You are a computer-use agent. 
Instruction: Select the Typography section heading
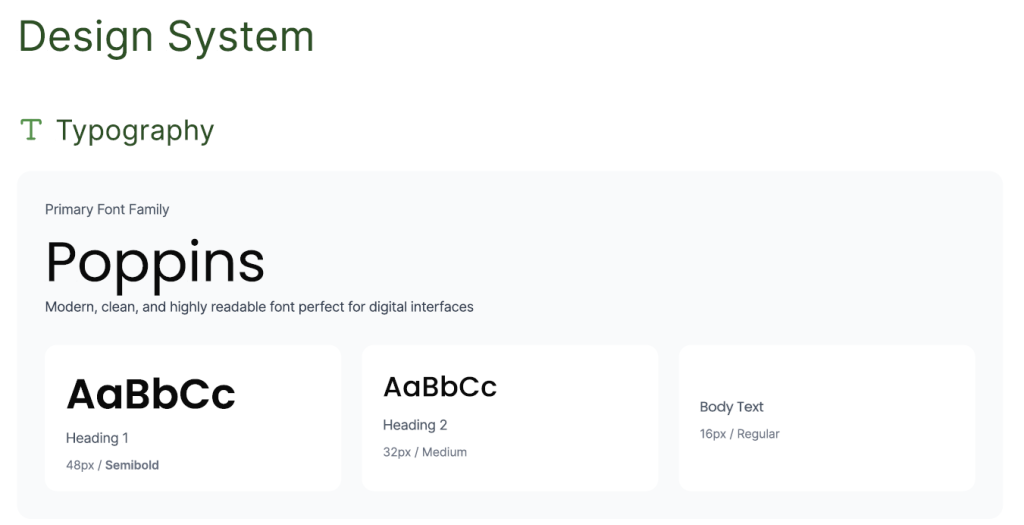click(135, 131)
